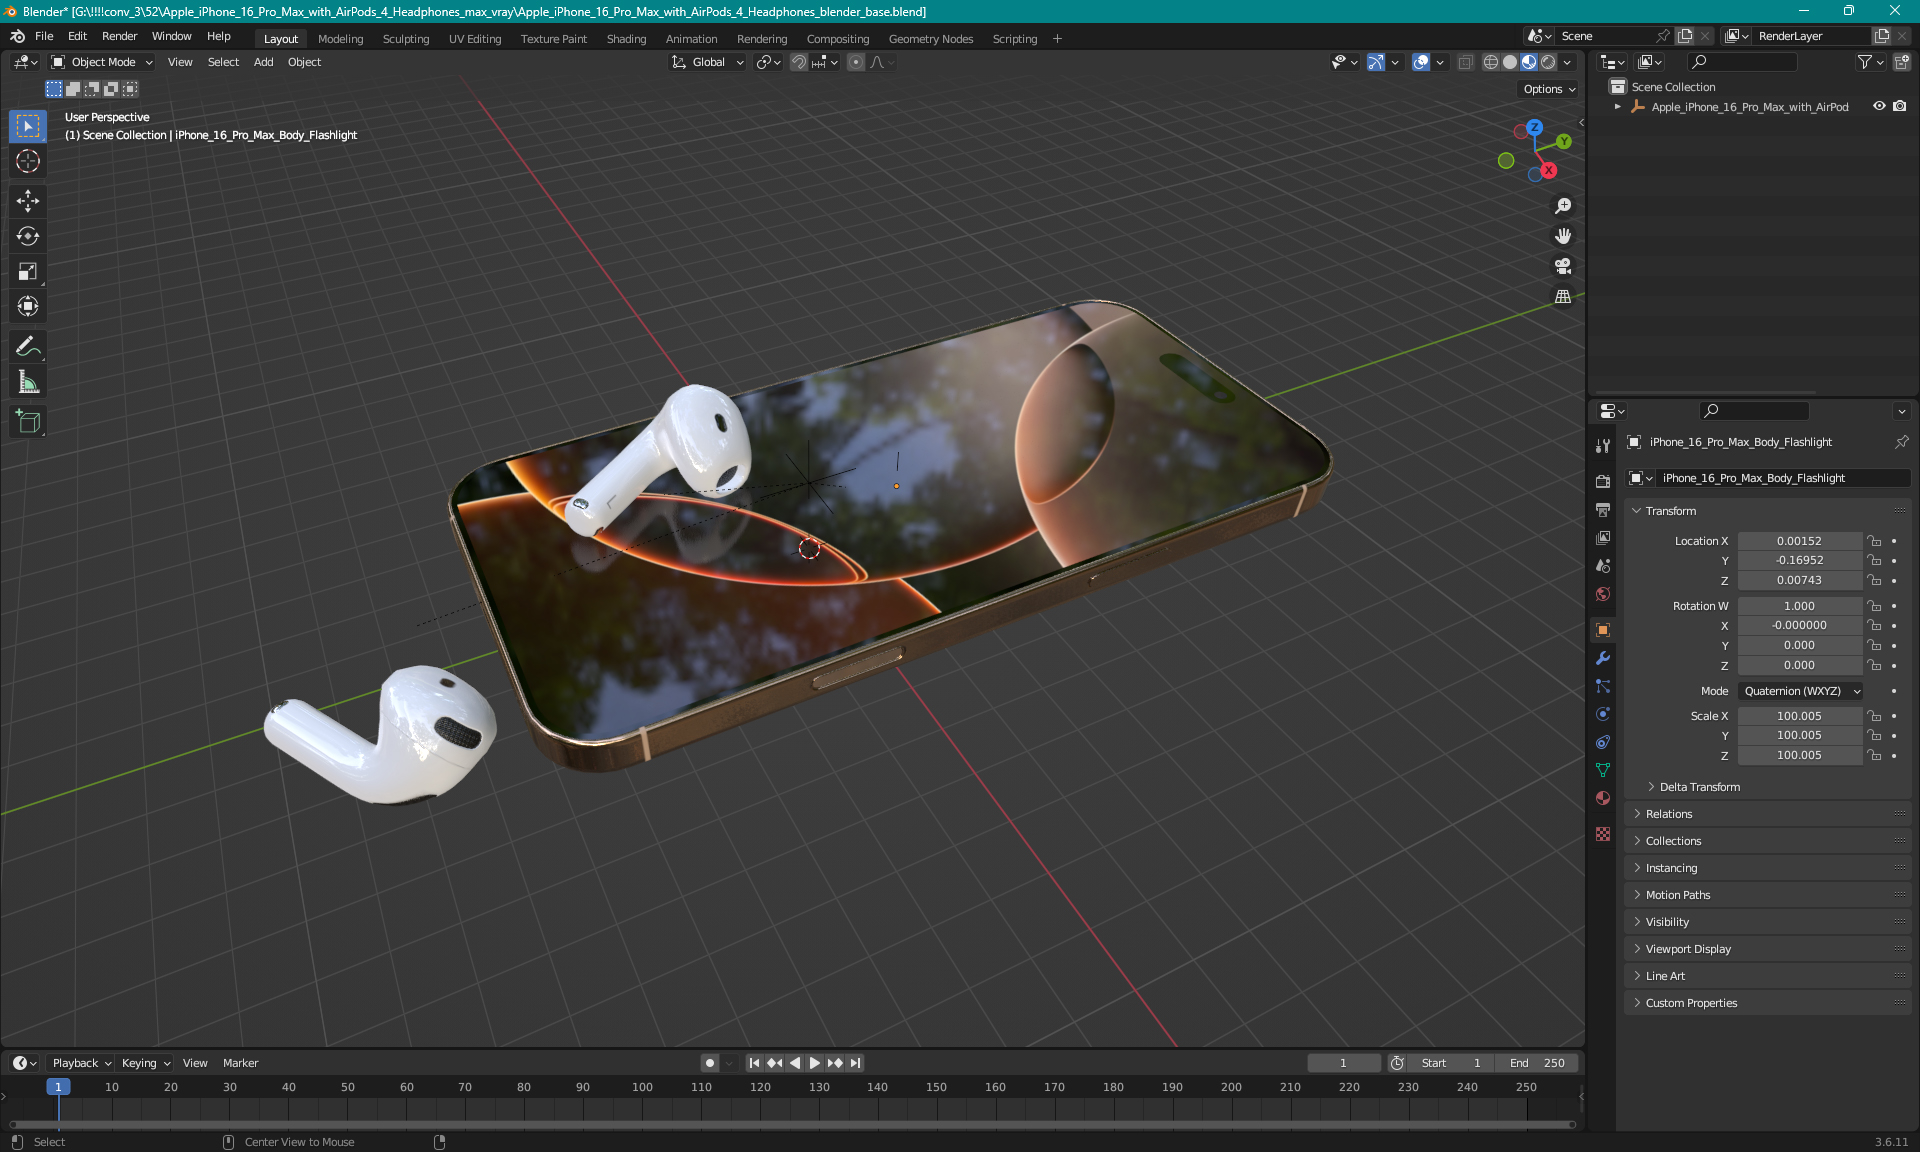This screenshot has height=1152, width=1920.
Task: Switch to rendered viewport shading
Action: [1548, 62]
